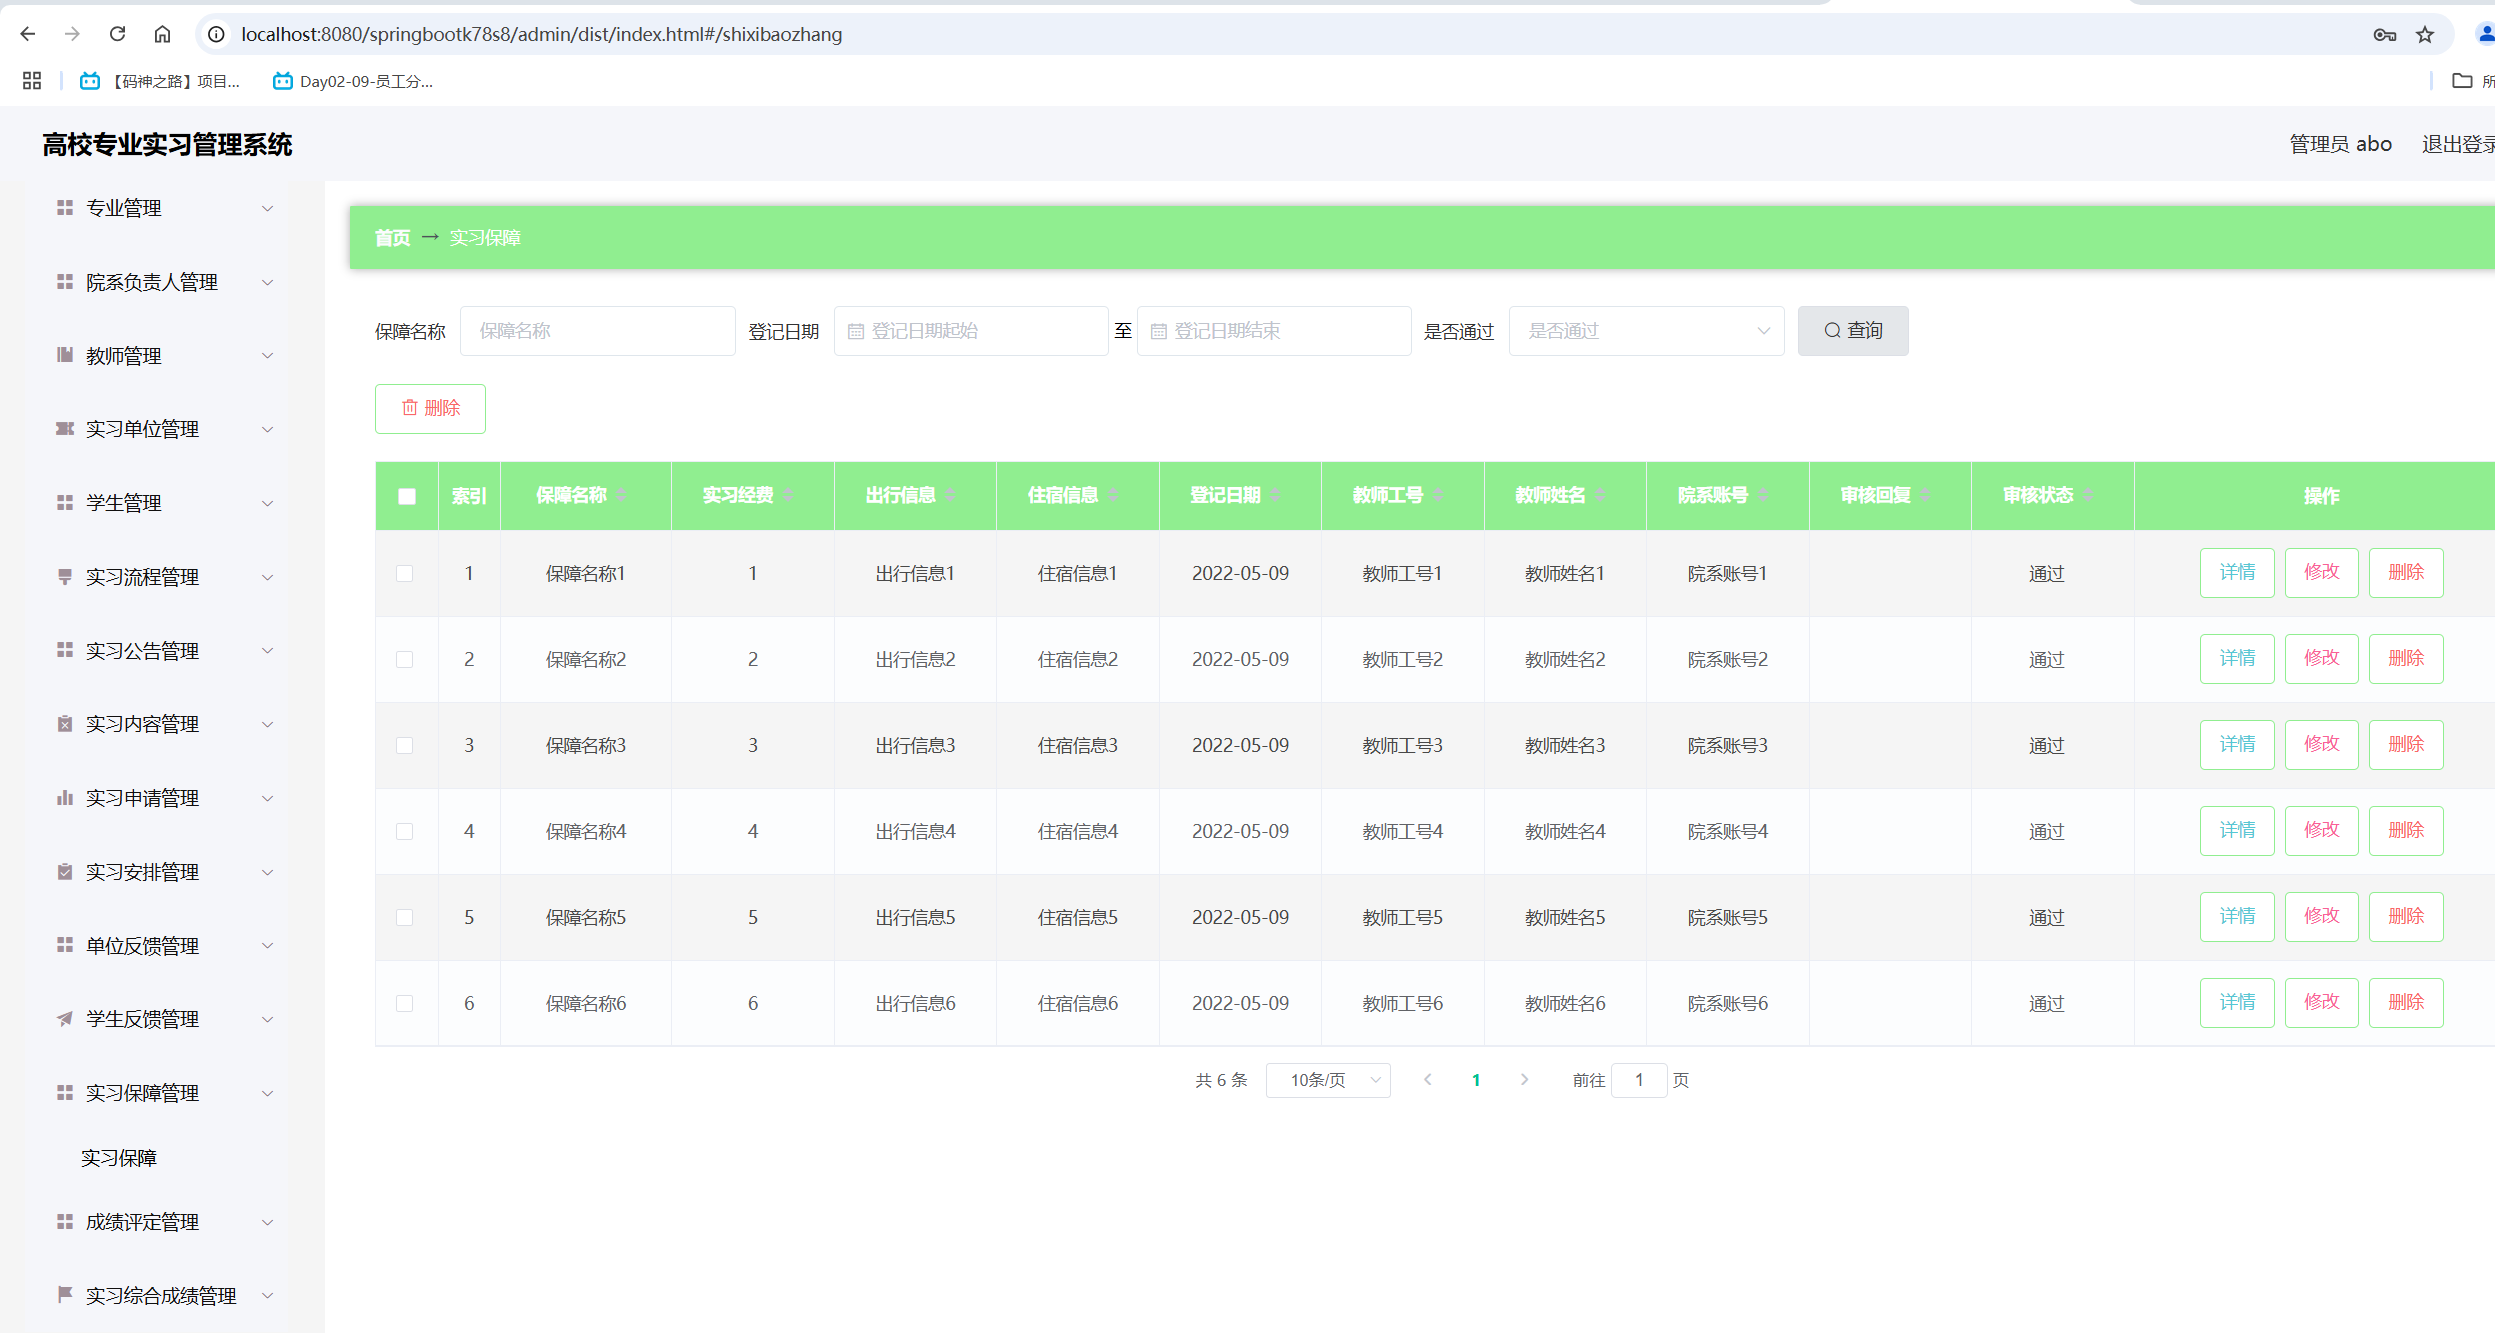Click 删除 for 保障名称6 row
This screenshot has width=2495, height=1333.
coord(2406,1002)
